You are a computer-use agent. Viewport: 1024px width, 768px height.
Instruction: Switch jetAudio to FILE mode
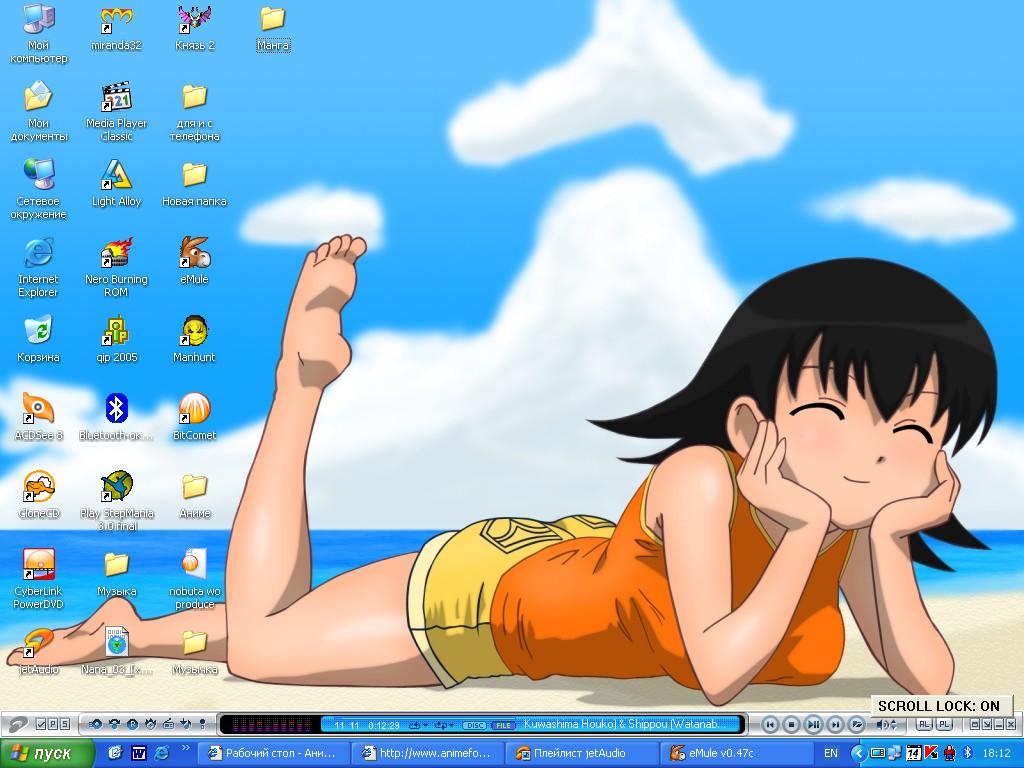502,726
